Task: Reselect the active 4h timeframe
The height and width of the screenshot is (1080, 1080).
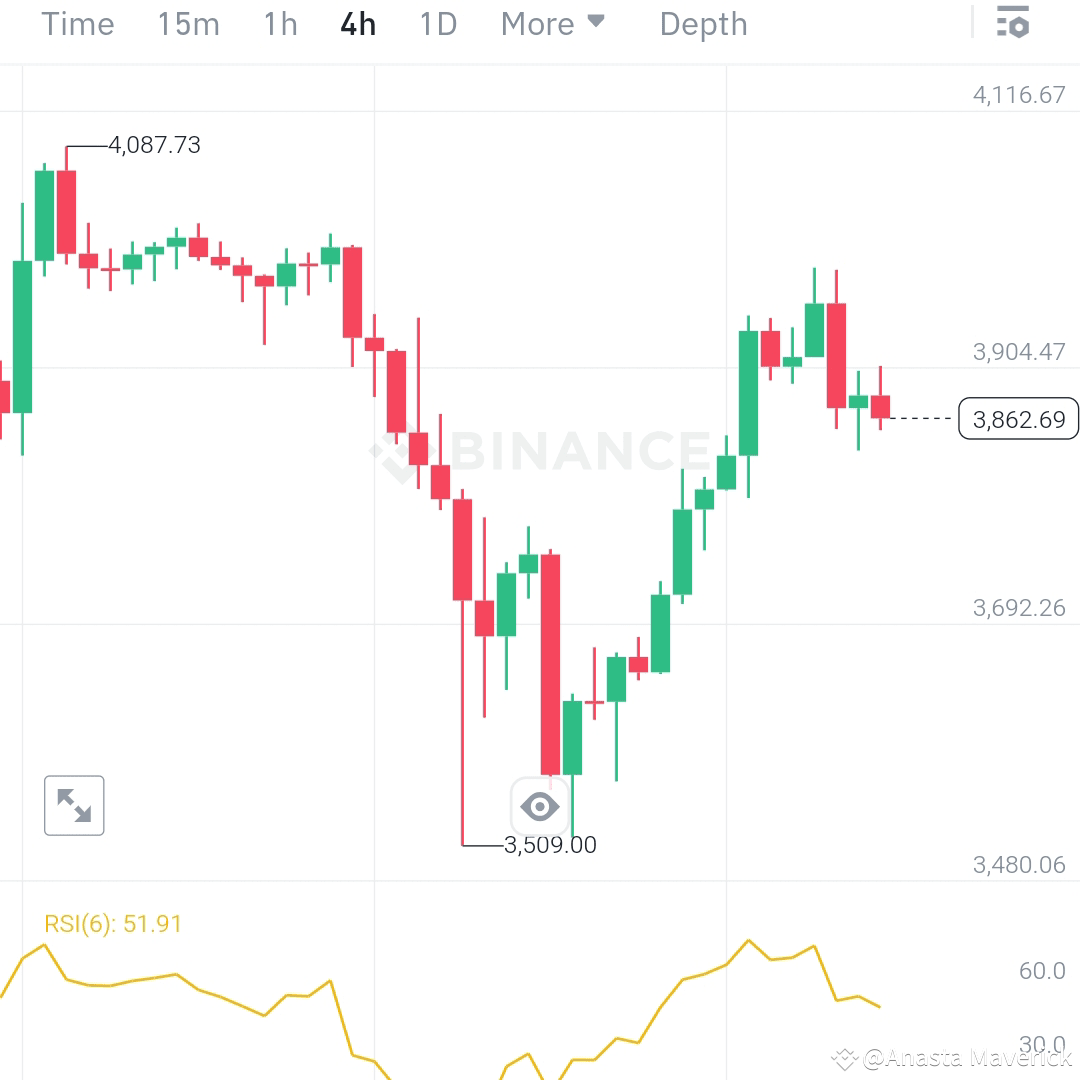Action: click(x=357, y=24)
